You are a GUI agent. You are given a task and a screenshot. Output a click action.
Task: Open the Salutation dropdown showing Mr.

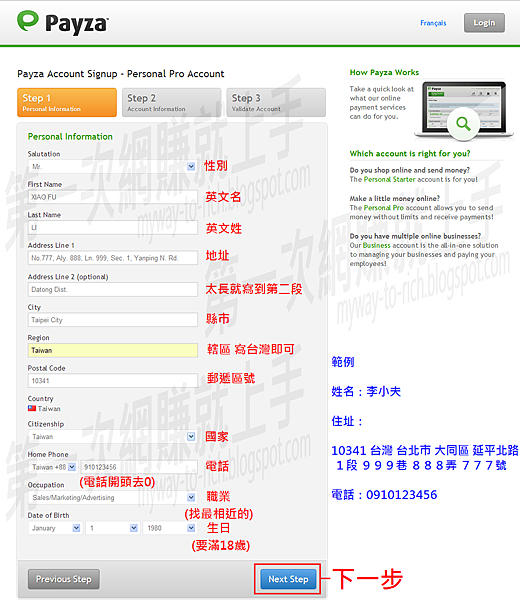tap(112, 166)
